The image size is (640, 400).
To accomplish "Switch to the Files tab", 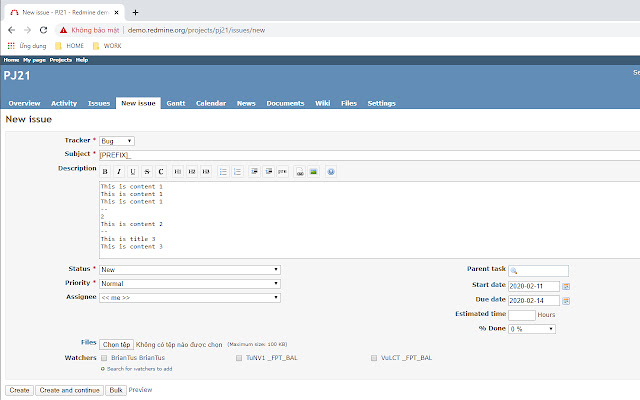I will pos(349,103).
